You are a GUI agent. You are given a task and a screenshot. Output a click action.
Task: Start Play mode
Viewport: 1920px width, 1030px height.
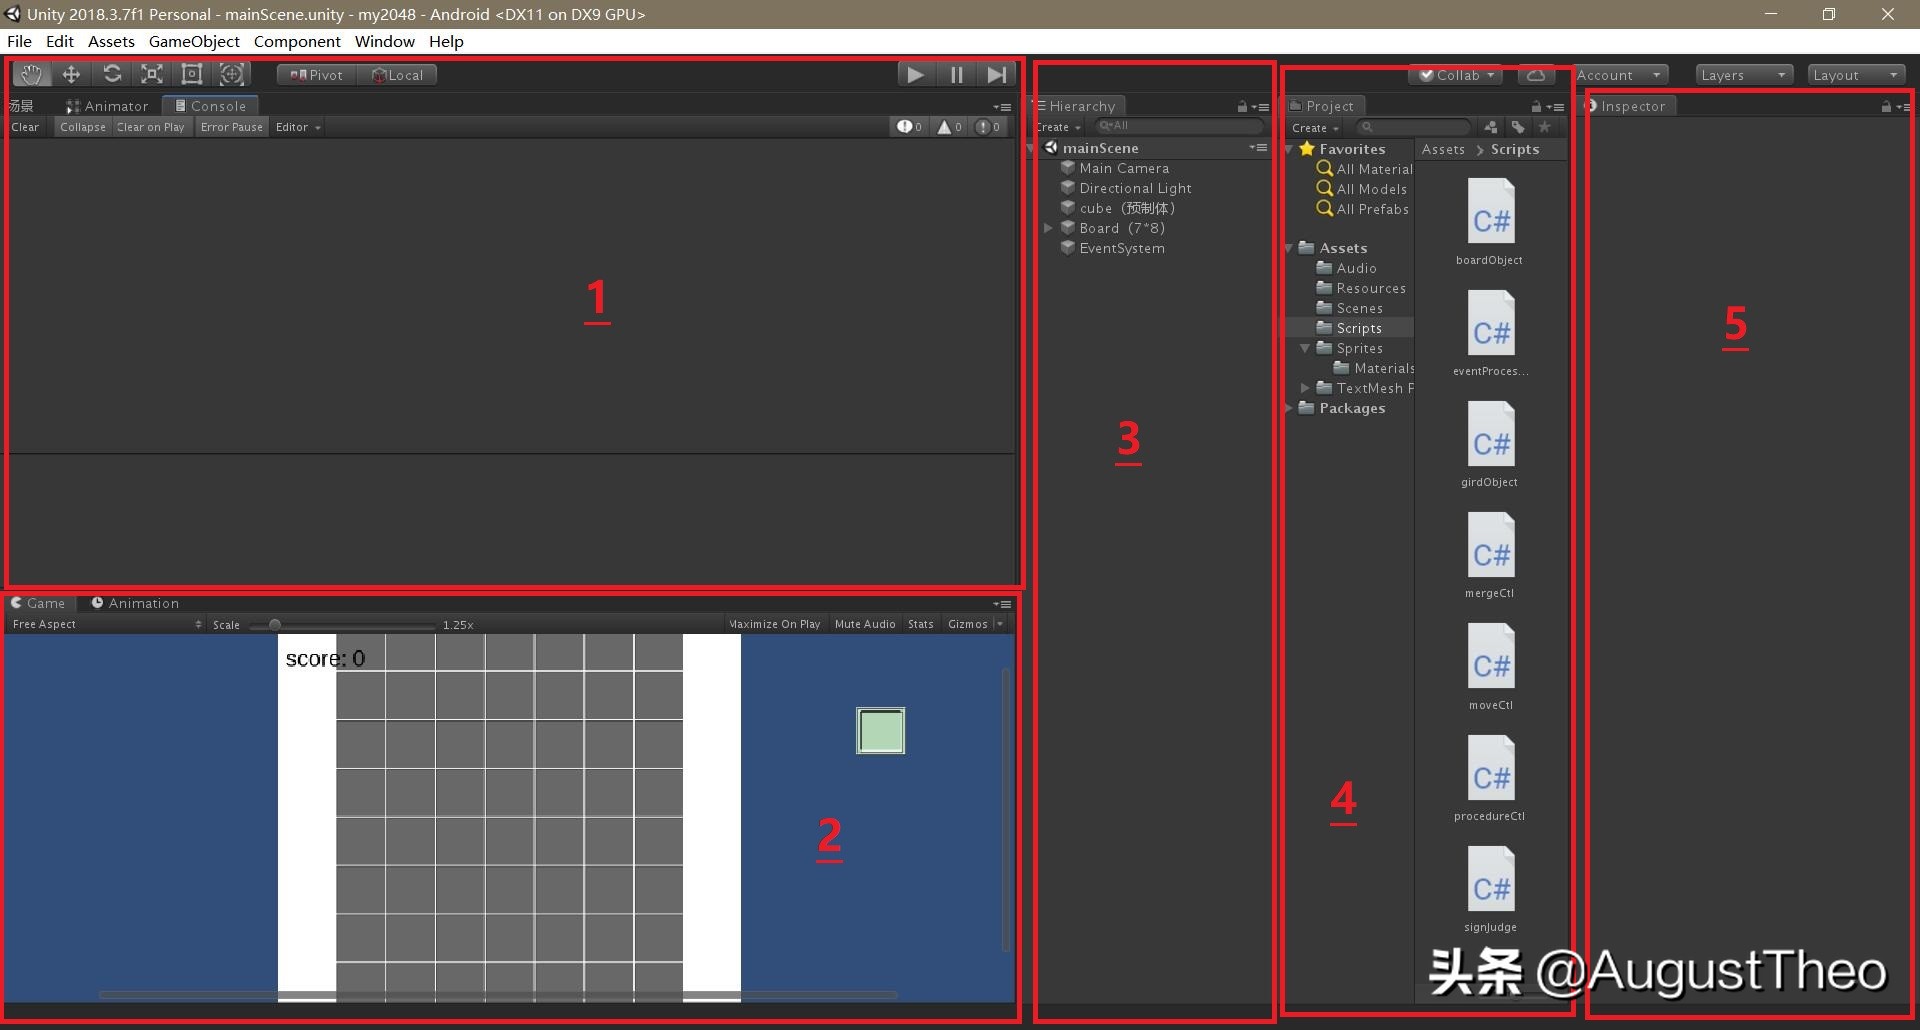pyautogui.click(x=915, y=75)
